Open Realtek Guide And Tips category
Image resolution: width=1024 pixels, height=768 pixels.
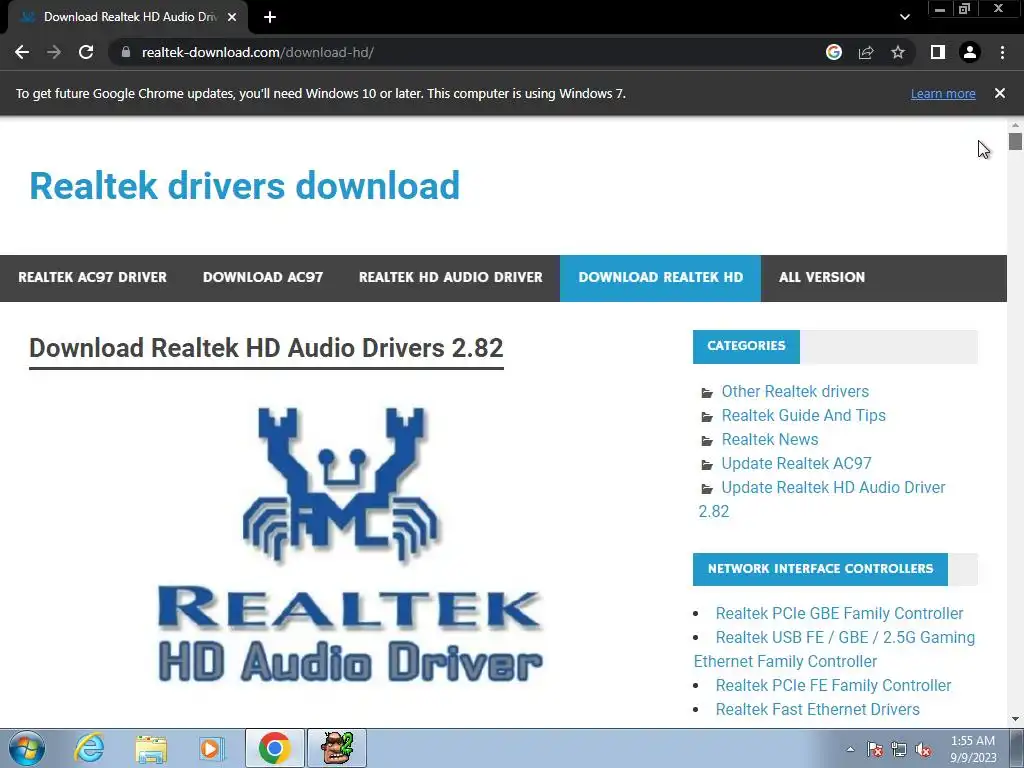pos(803,415)
